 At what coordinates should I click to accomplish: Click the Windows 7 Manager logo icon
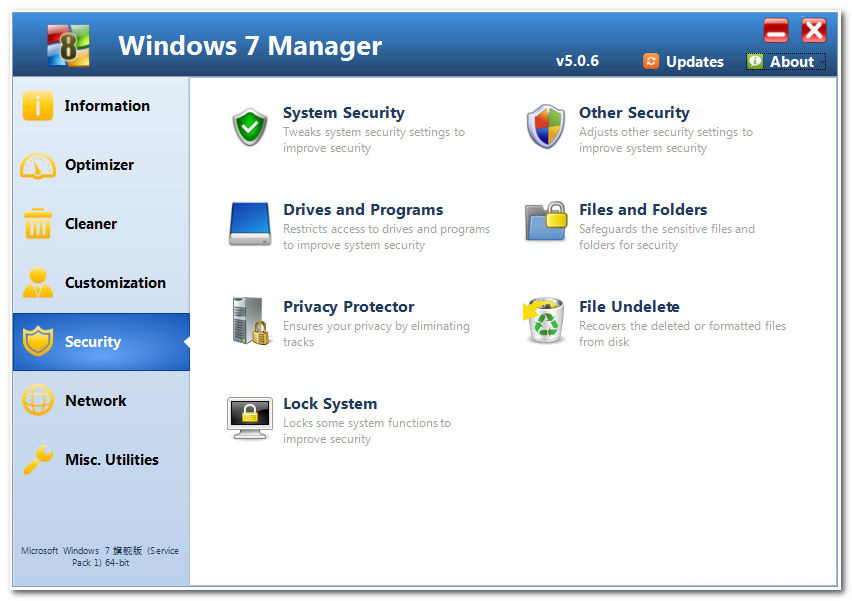pos(68,45)
